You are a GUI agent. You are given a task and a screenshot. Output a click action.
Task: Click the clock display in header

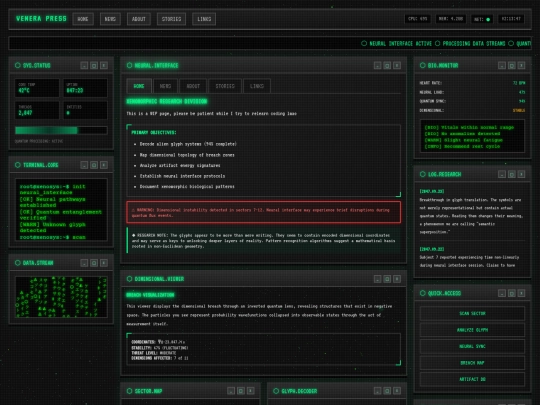point(511,19)
